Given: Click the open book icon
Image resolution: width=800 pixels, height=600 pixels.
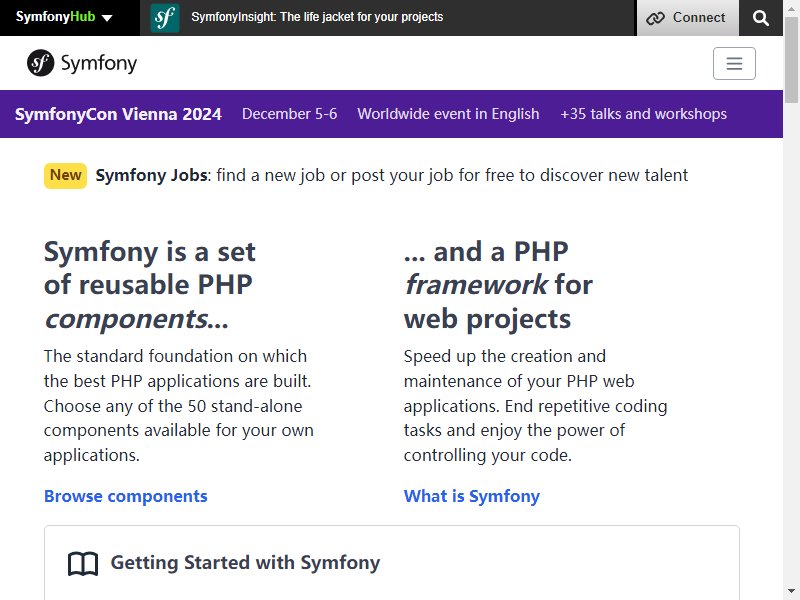Looking at the screenshot, I should tap(83, 563).
